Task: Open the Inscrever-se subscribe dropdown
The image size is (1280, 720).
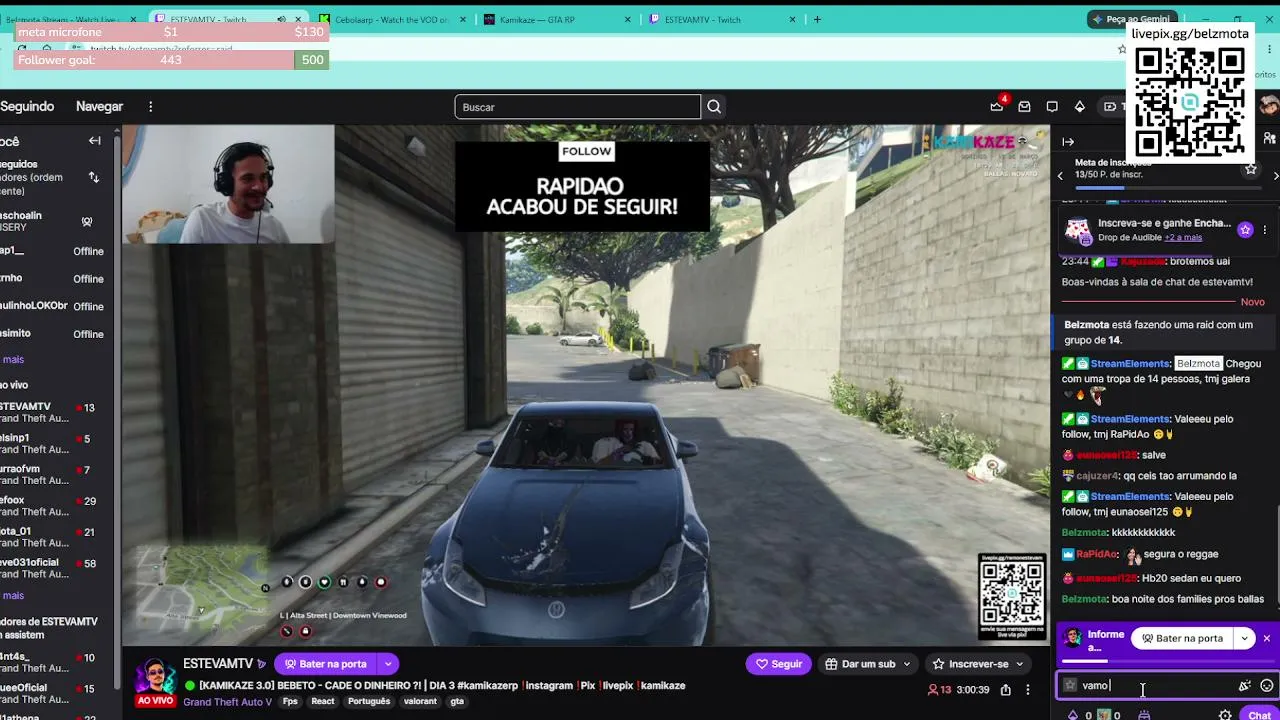Action: (978, 664)
